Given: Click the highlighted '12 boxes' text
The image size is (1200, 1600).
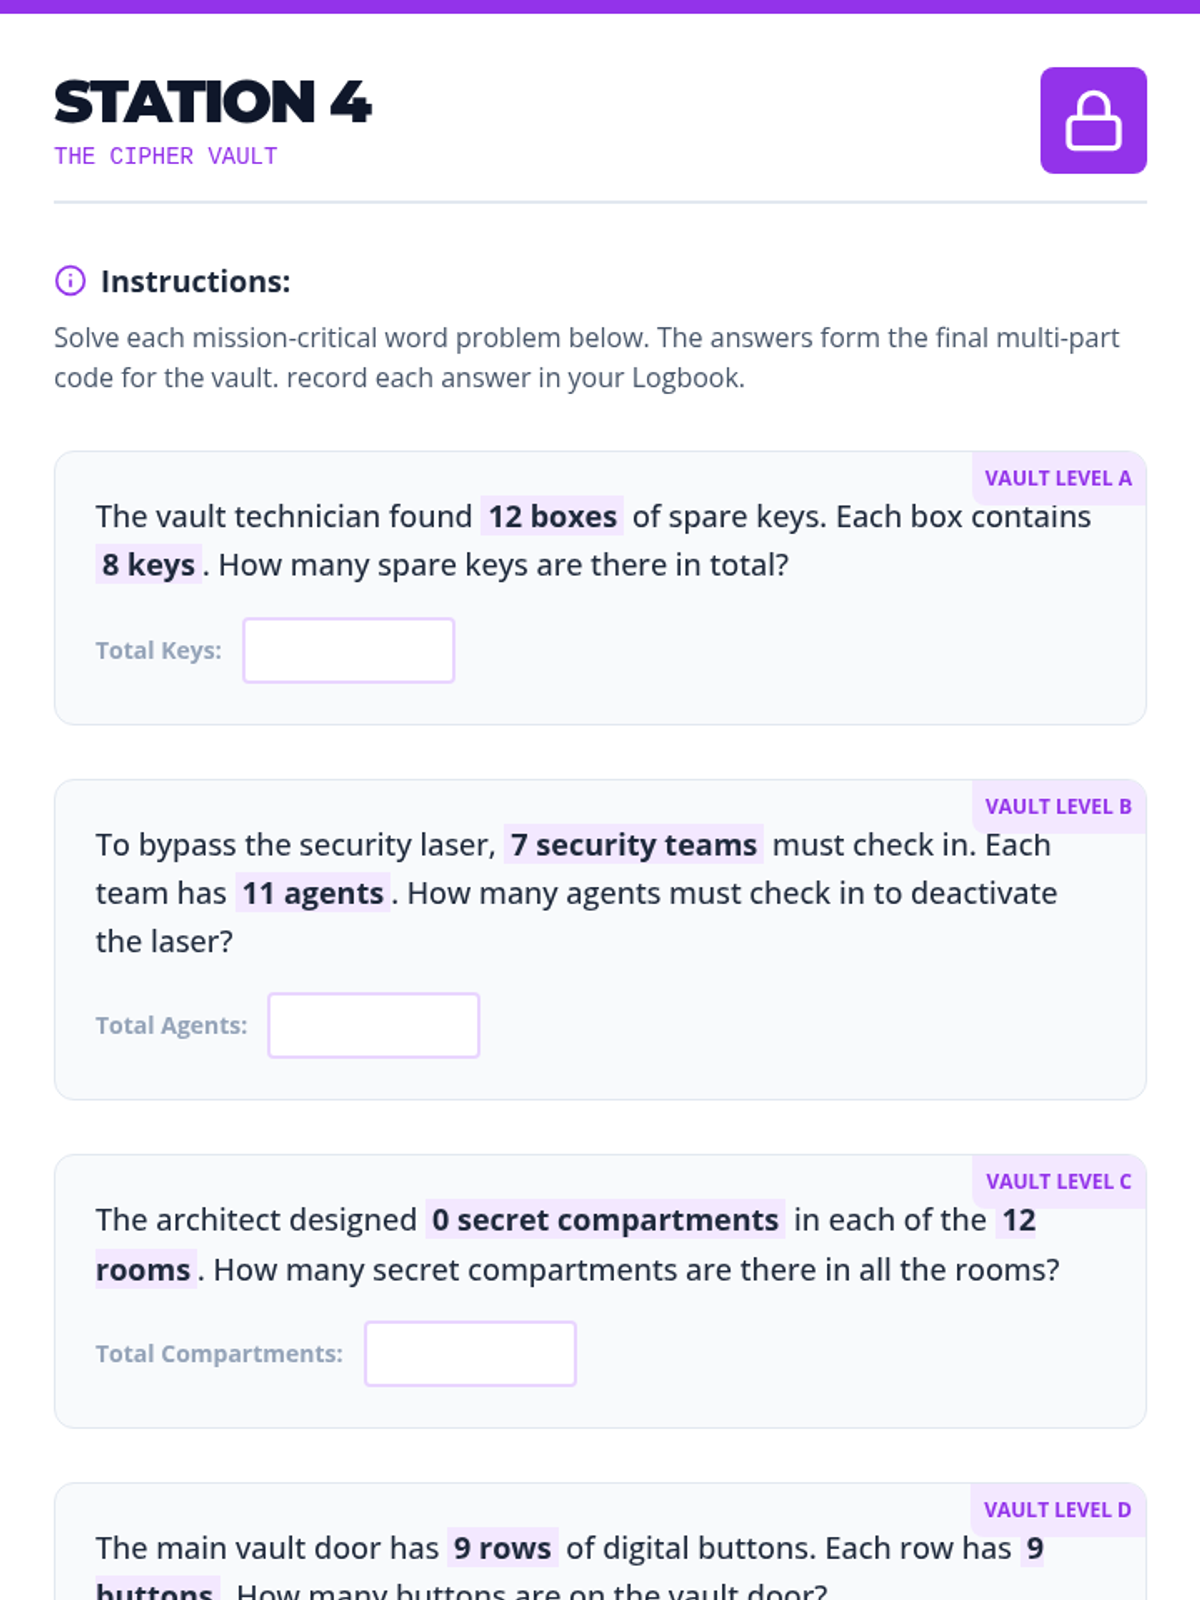Looking at the screenshot, I should [x=552, y=517].
